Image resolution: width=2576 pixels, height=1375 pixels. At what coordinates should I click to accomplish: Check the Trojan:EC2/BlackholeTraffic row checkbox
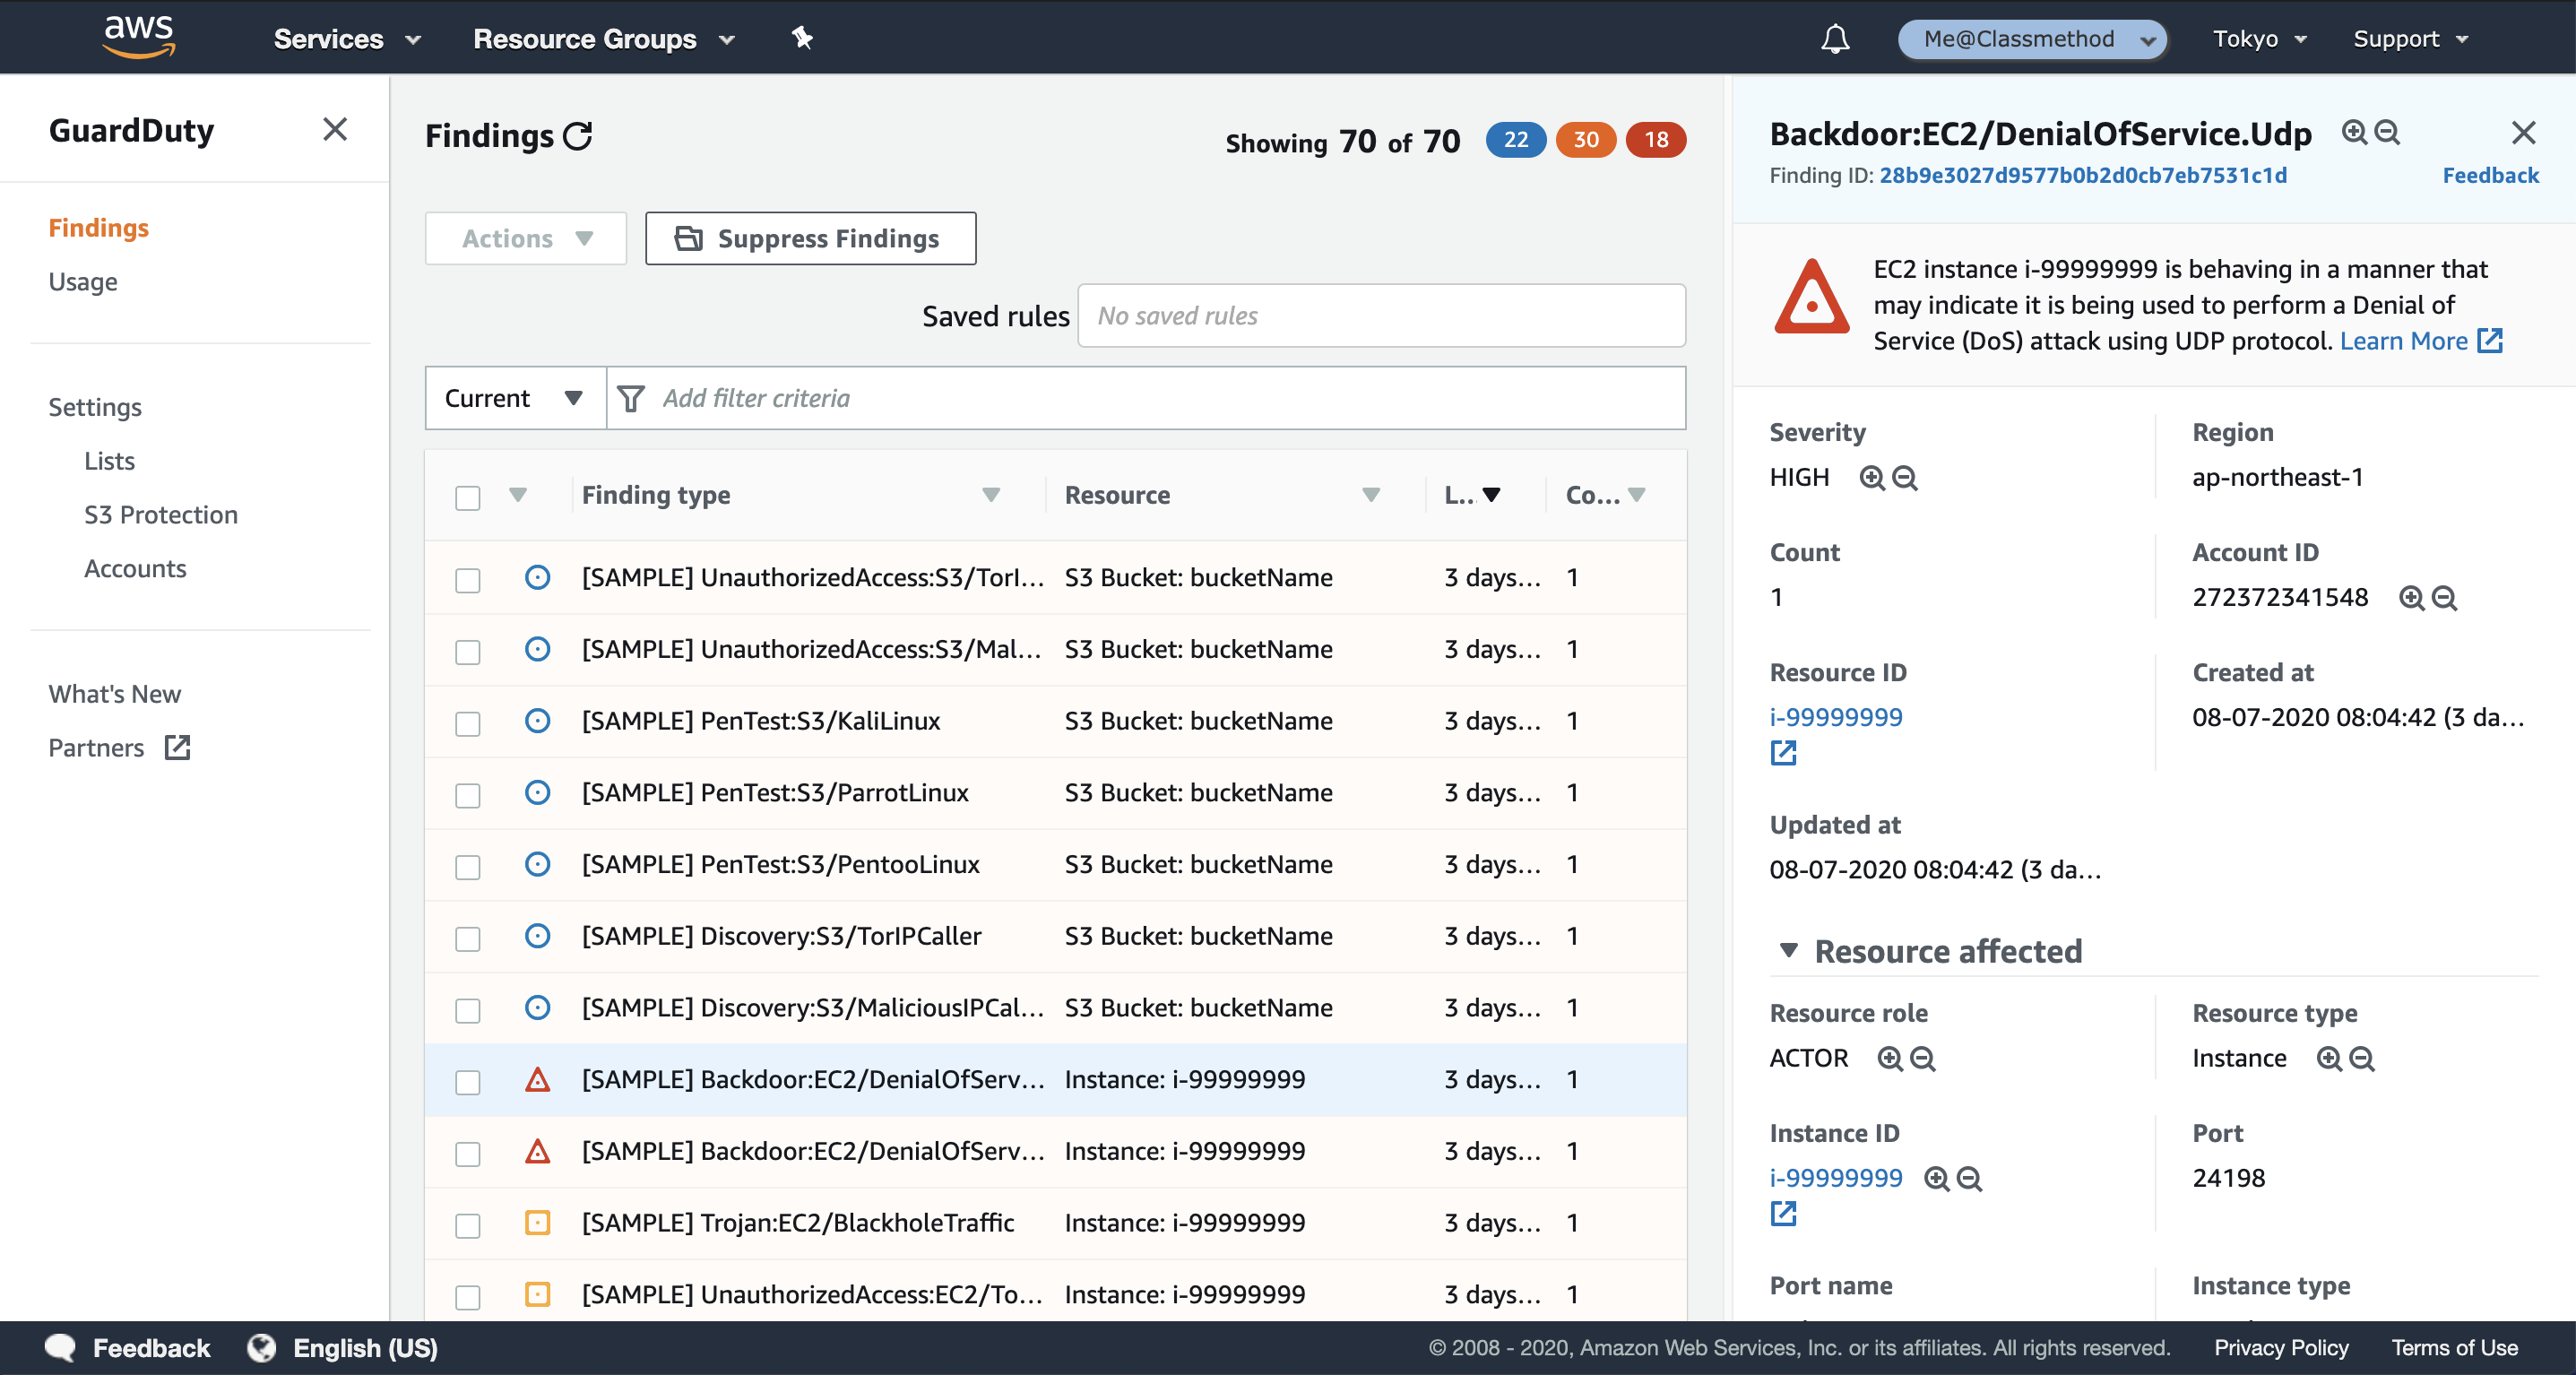pos(468,1225)
